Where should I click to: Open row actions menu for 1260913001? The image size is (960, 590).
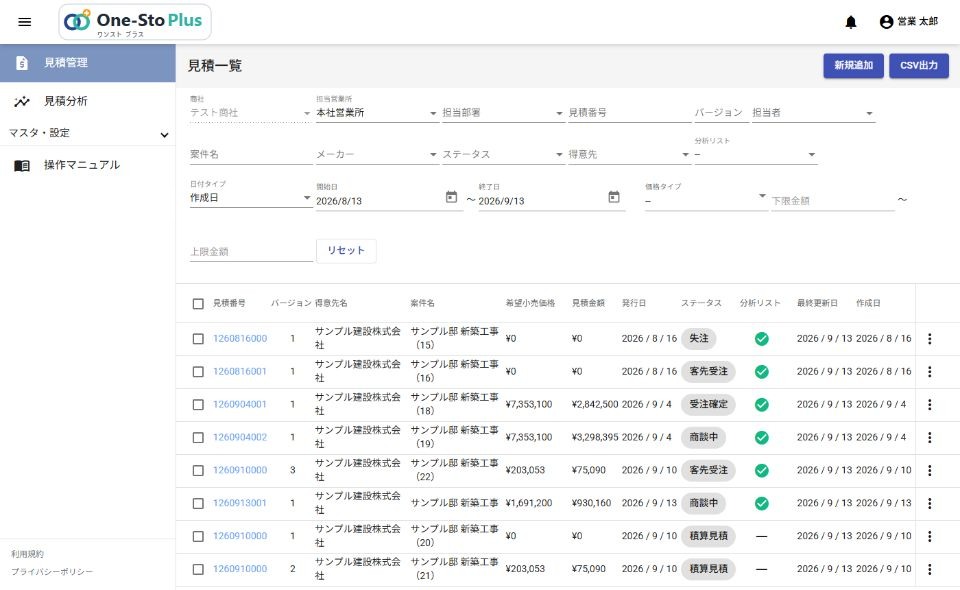[929, 503]
